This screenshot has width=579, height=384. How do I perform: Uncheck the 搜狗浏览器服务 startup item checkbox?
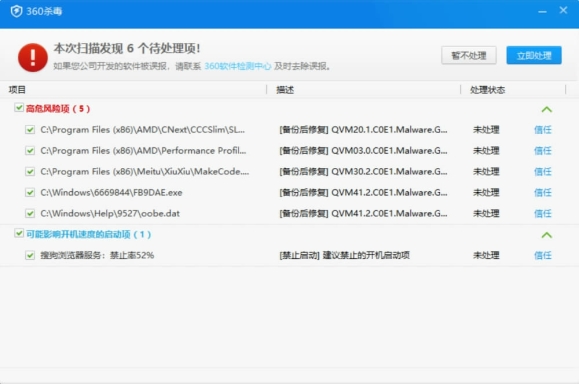pyautogui.click(x=30, y=255)
